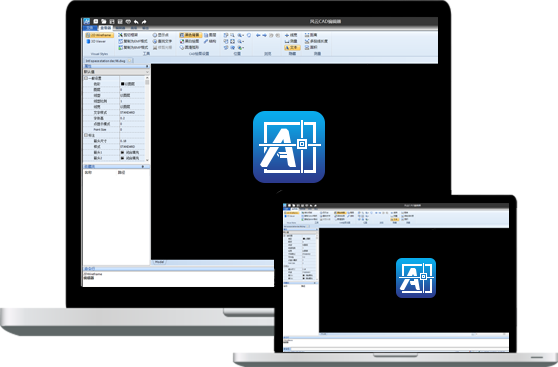
Task: Click the black background toggle button
Action: point(190,35)
